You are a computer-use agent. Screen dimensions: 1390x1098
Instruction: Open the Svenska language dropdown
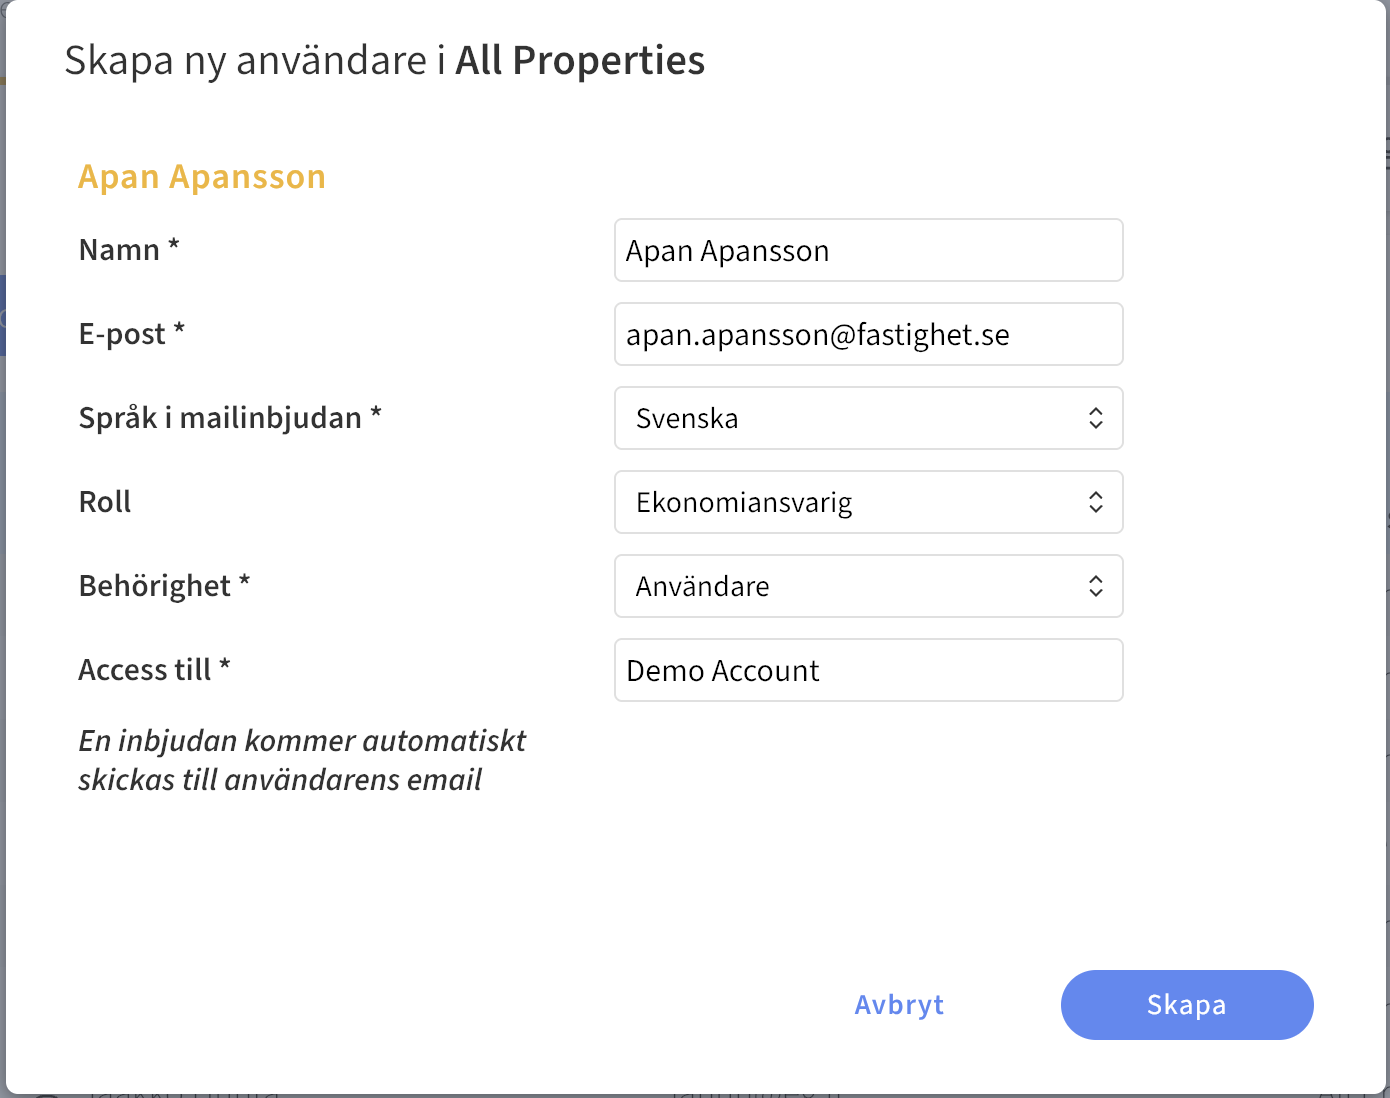click(x=868, y=418)
